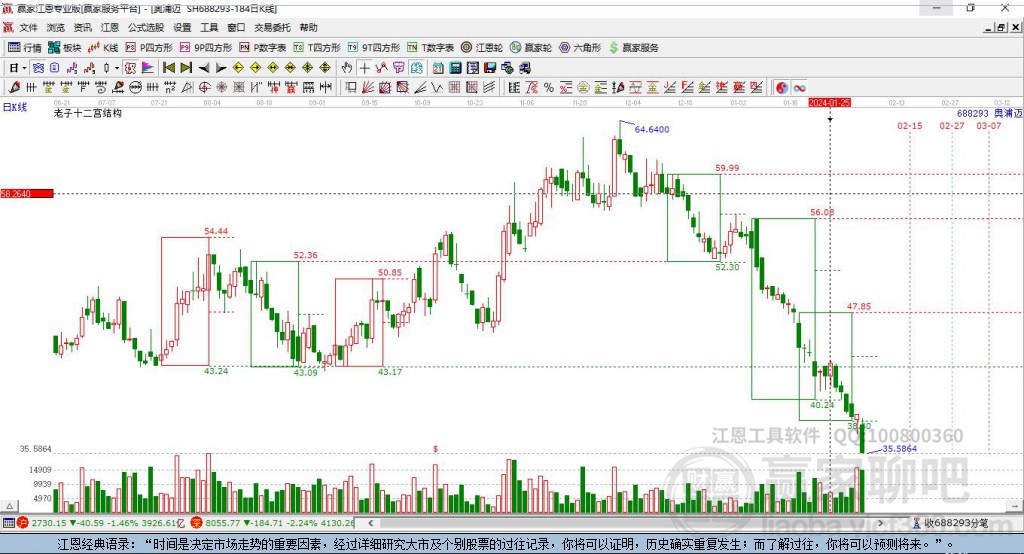Open the calculator icon
Viewport: 1024px width, 554px height.
[x=455, y=68]
